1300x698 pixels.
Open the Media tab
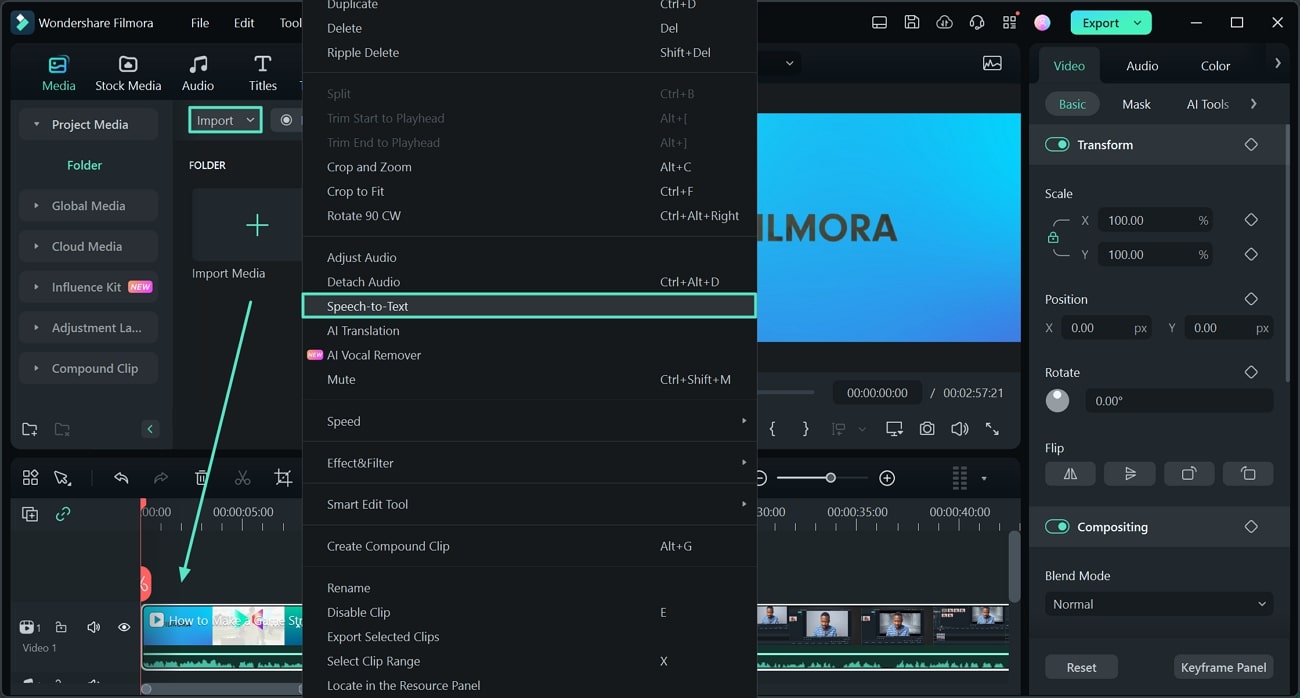tap(58, 74)
